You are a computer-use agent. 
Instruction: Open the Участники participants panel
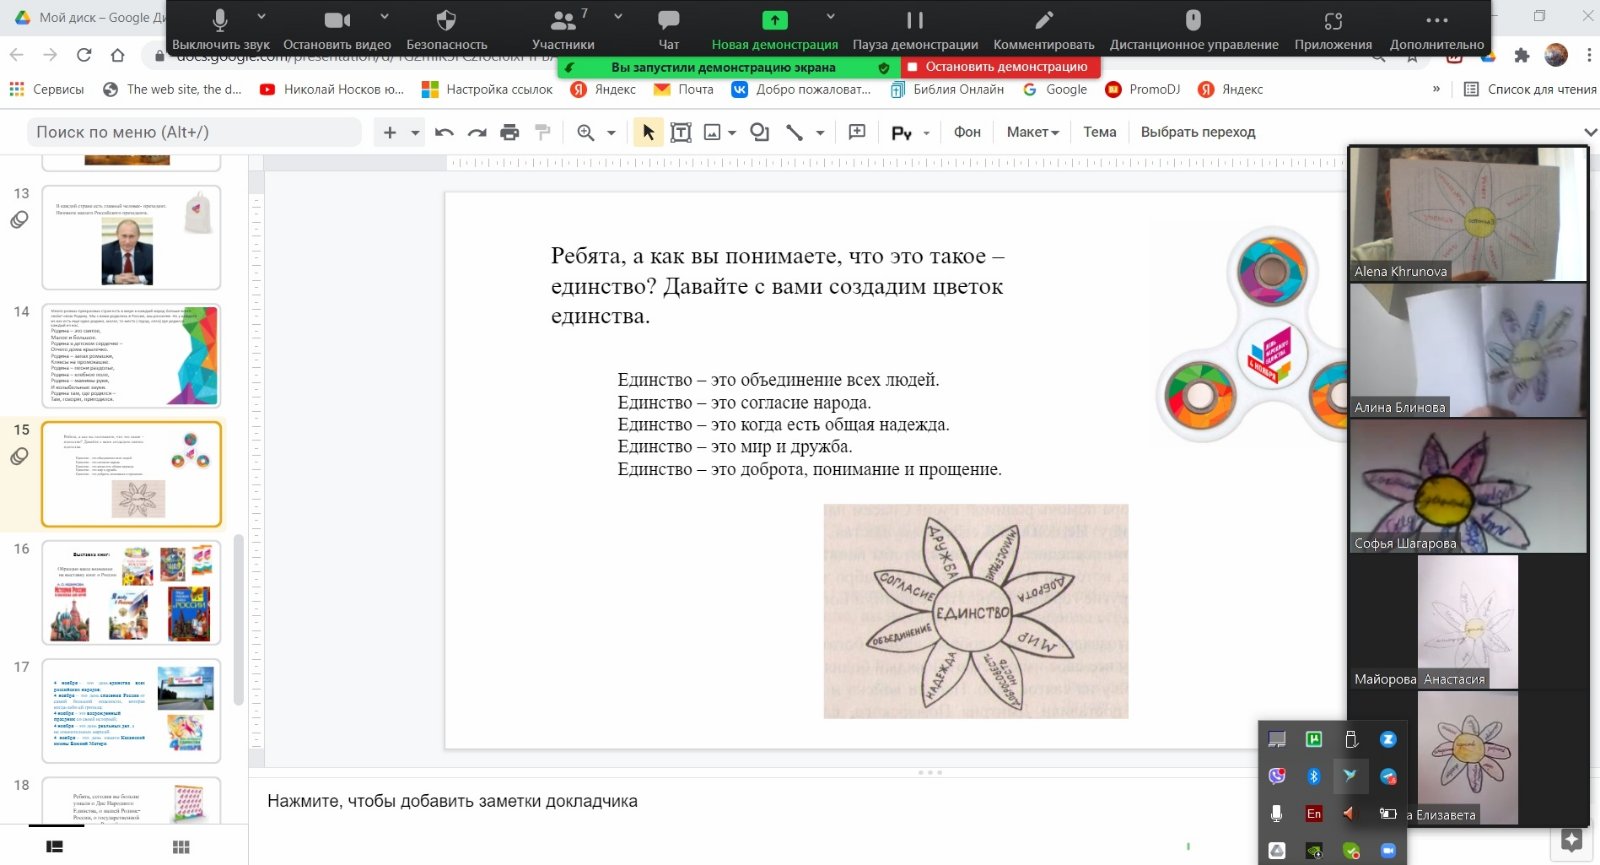563,30
